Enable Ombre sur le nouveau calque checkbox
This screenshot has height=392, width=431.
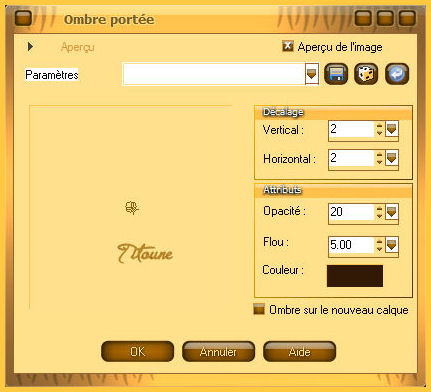pos(259,309)
